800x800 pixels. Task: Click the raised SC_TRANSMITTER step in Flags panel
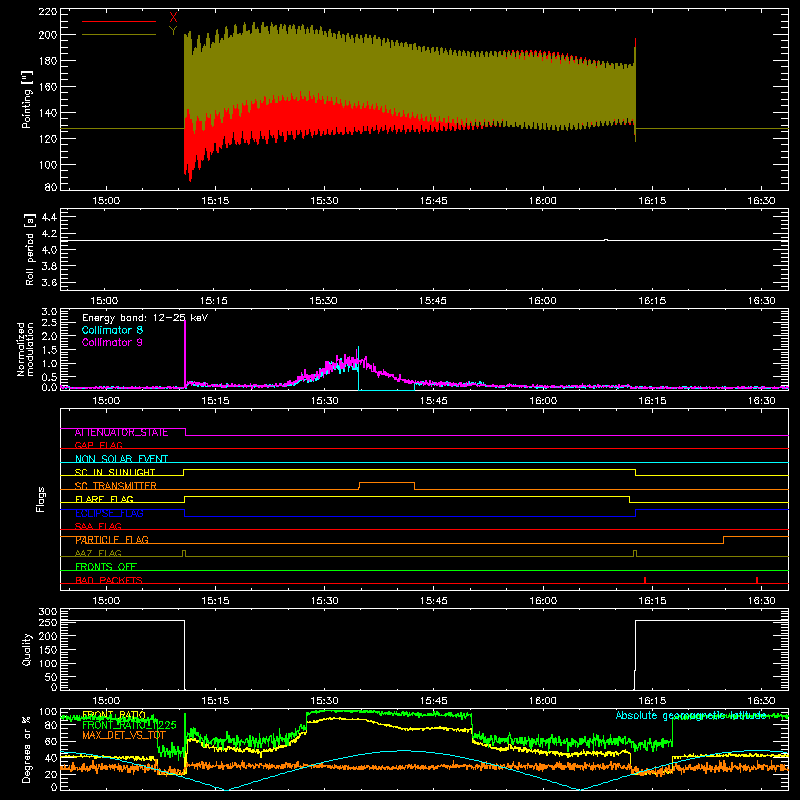(387, 483)
